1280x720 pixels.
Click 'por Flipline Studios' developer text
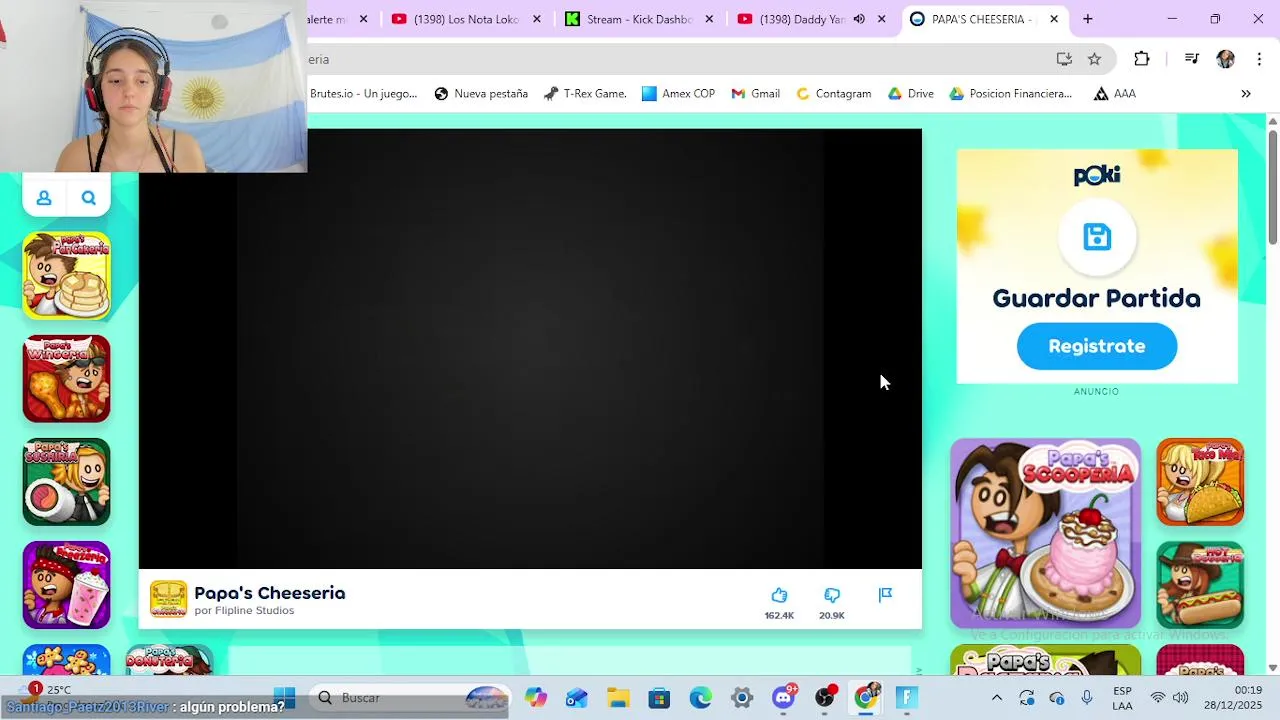click(x=244, y=611)
